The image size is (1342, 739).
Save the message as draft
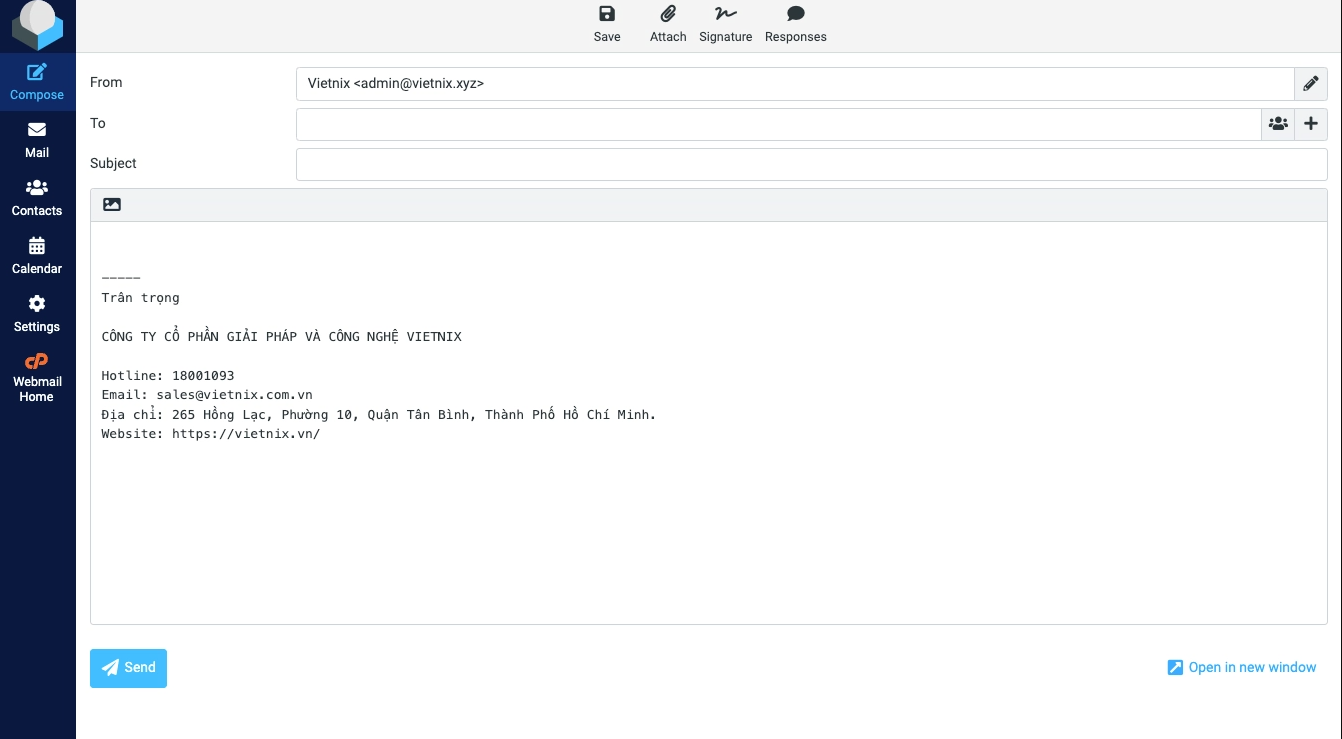coord(607,25)
